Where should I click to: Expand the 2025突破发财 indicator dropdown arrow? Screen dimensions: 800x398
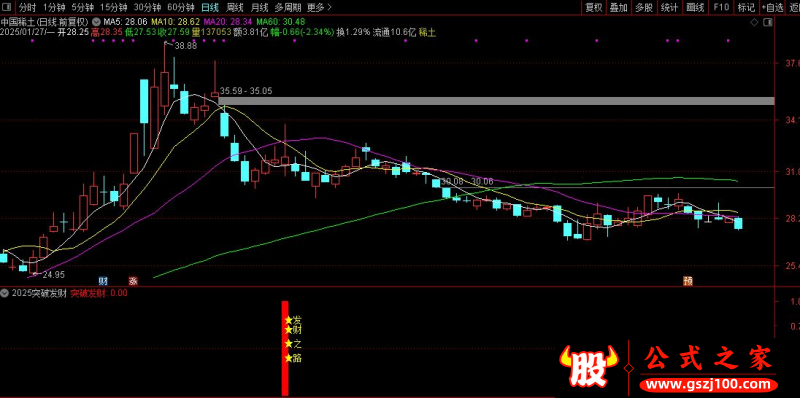(x=5, y=293)
